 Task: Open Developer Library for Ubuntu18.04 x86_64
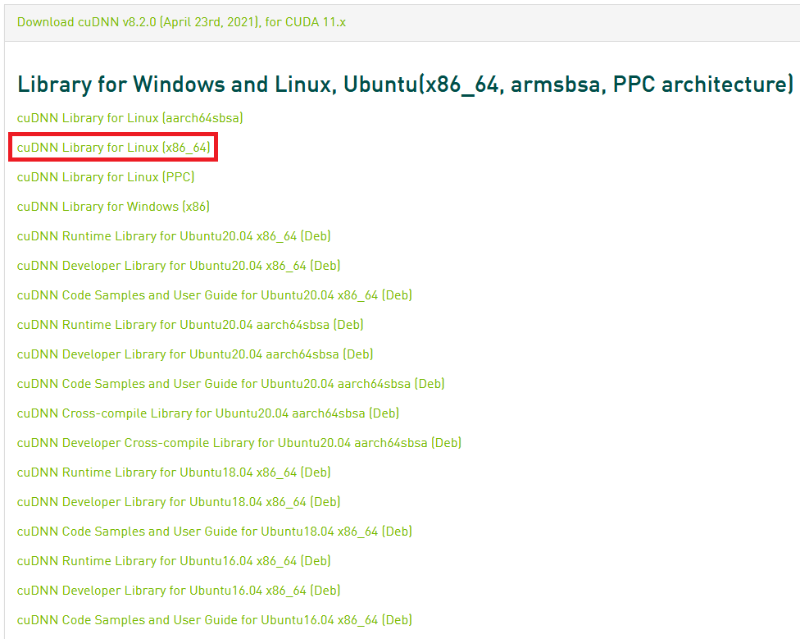pyautogui.click(x=178, y=502)
